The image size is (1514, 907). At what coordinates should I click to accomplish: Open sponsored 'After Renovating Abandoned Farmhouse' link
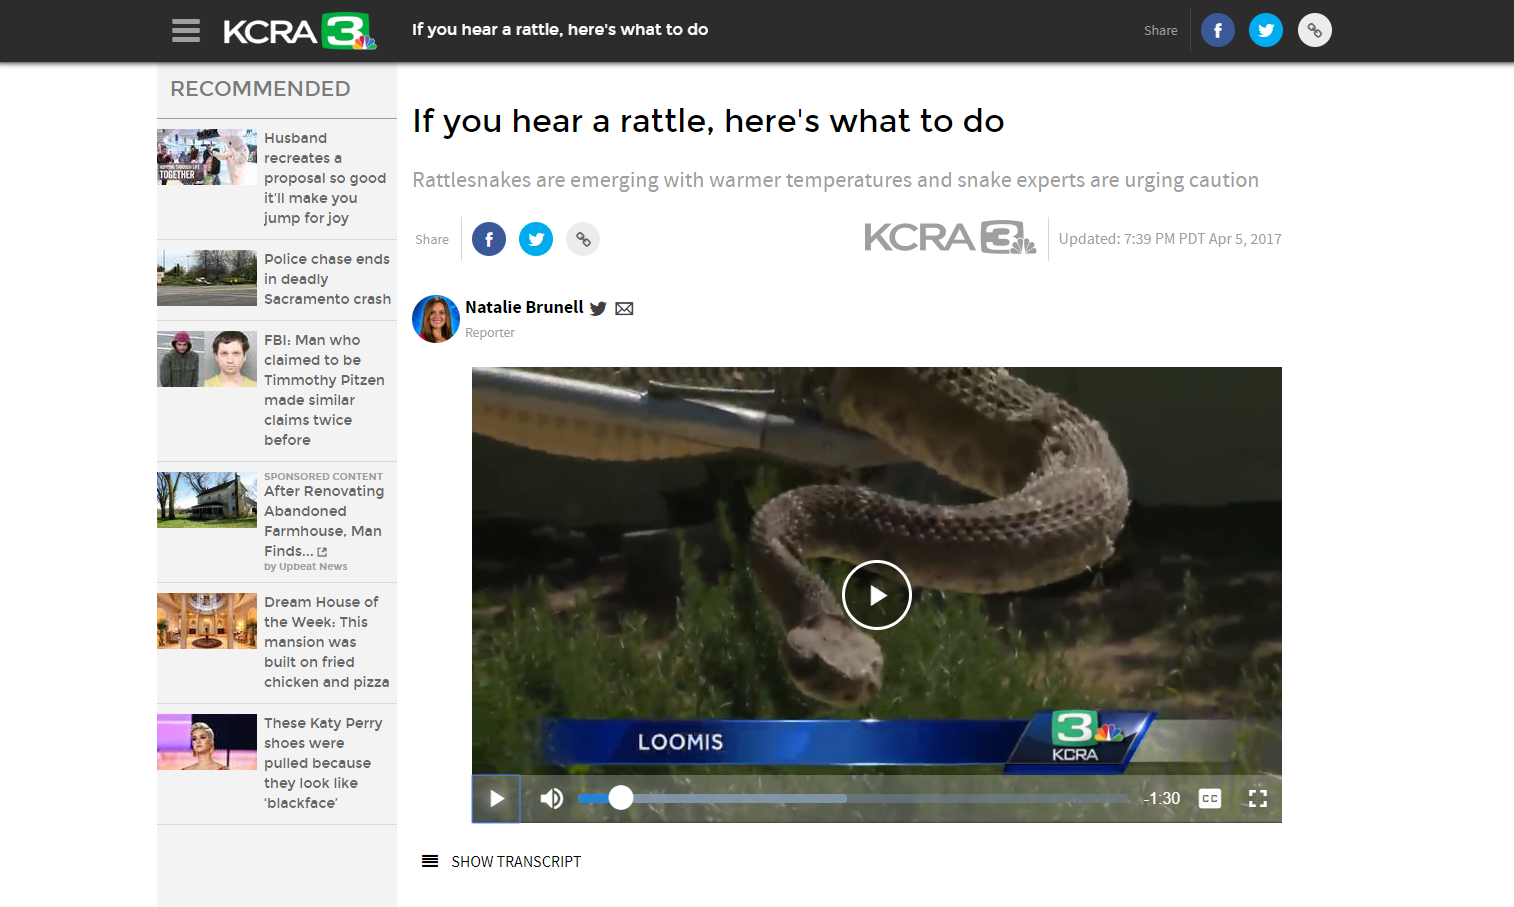click(x=323, y=521)
